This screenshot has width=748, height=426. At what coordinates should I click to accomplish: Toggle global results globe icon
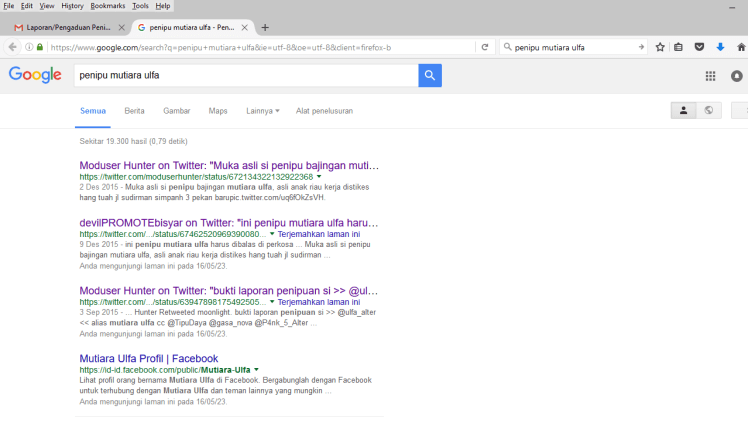[709, 110]
